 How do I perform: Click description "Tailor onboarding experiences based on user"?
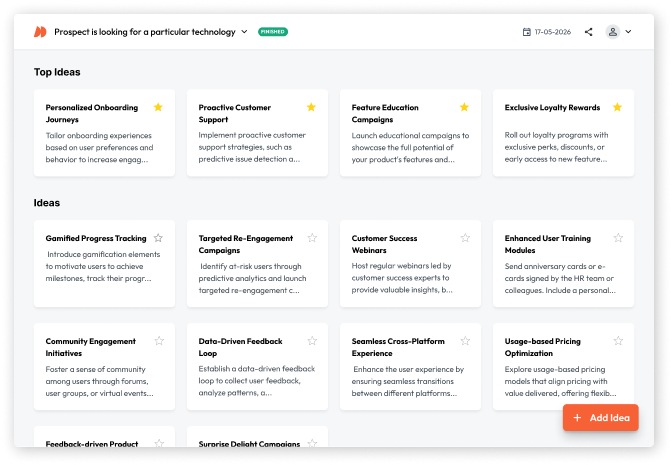[99, 147]
